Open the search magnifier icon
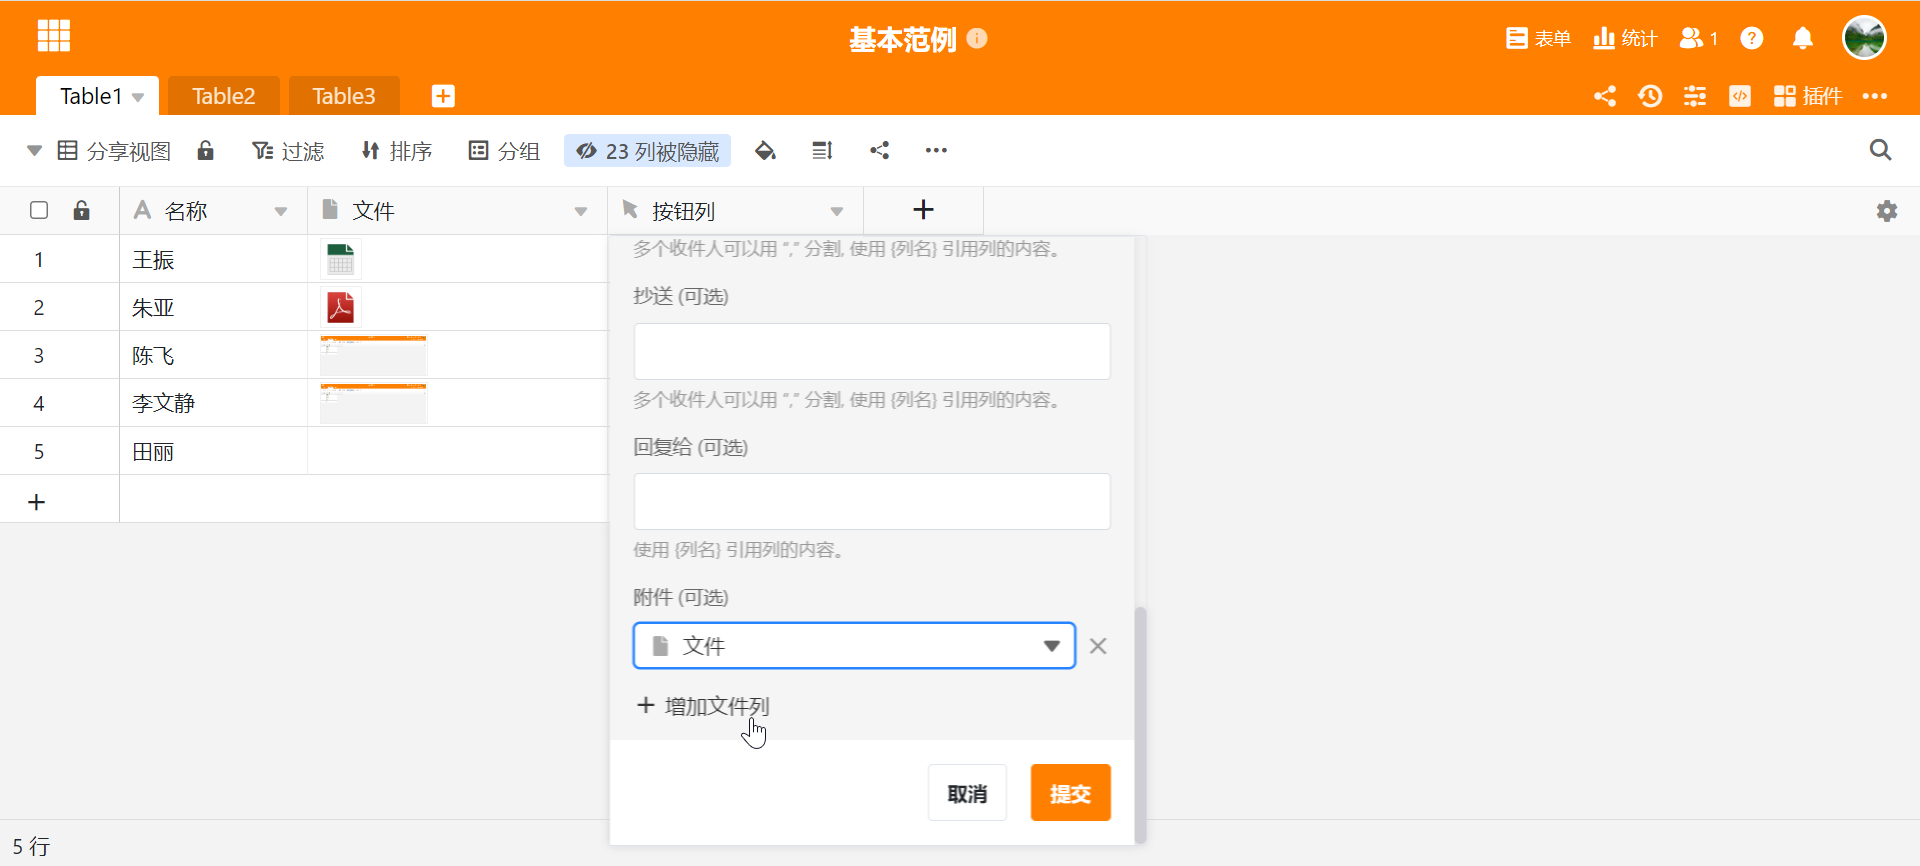Viewport: 1920px width, 866px height. click(1880, 150)
